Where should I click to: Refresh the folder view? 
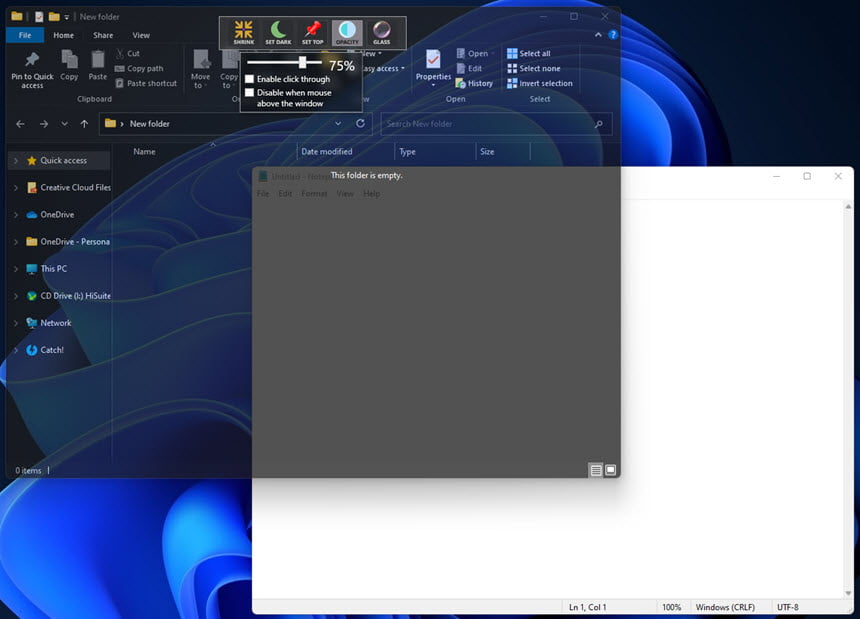coord(360,123)
